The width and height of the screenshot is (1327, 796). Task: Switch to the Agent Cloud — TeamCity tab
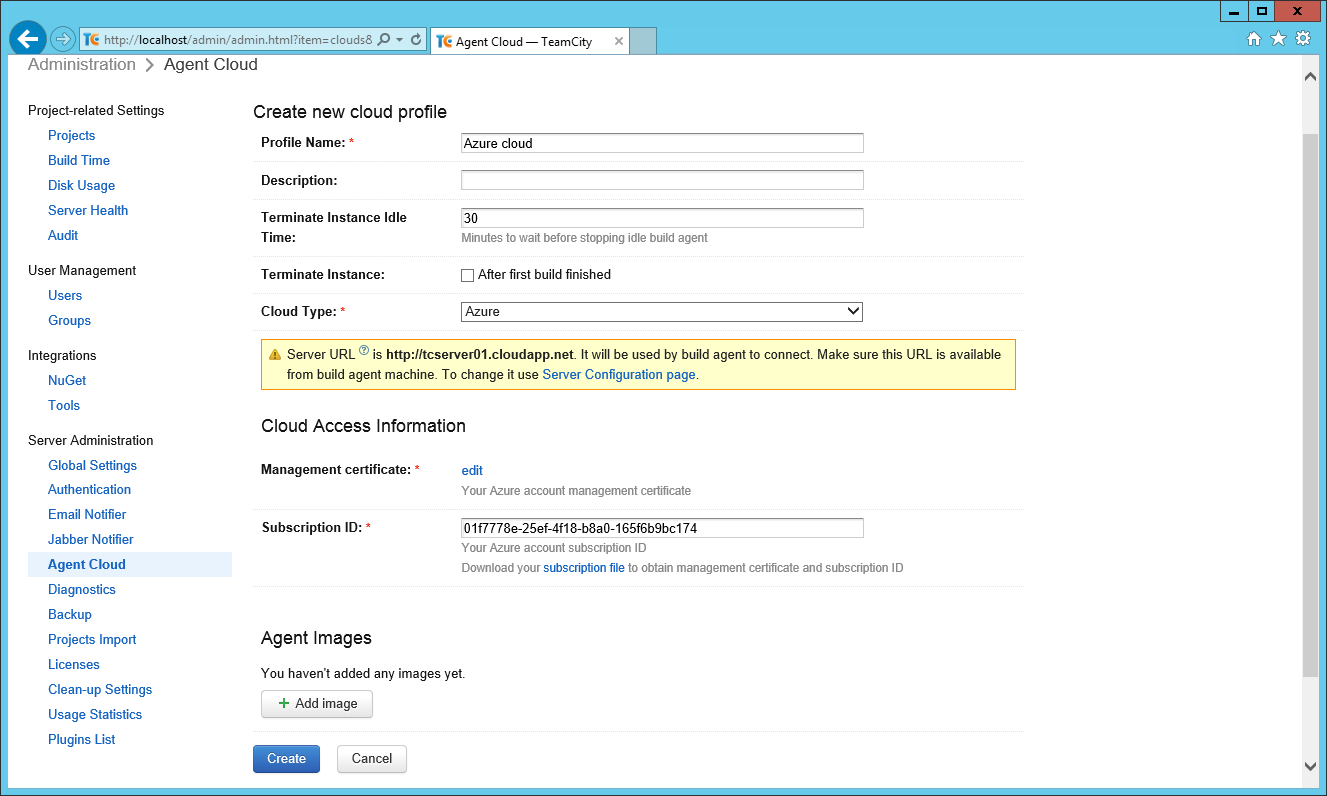coord(530,42)
